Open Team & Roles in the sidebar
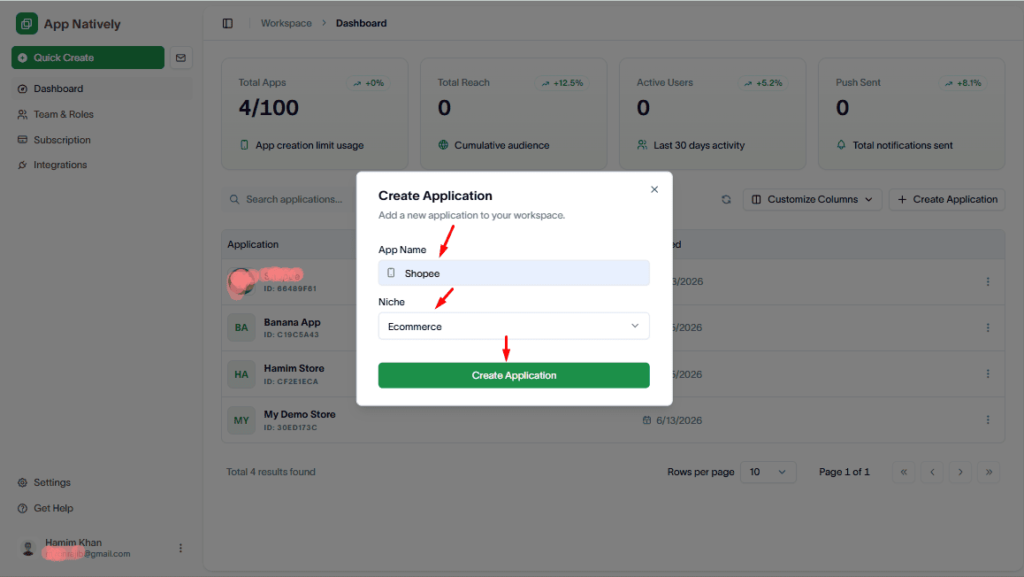1024x577 pixels. tap(63, 114)
